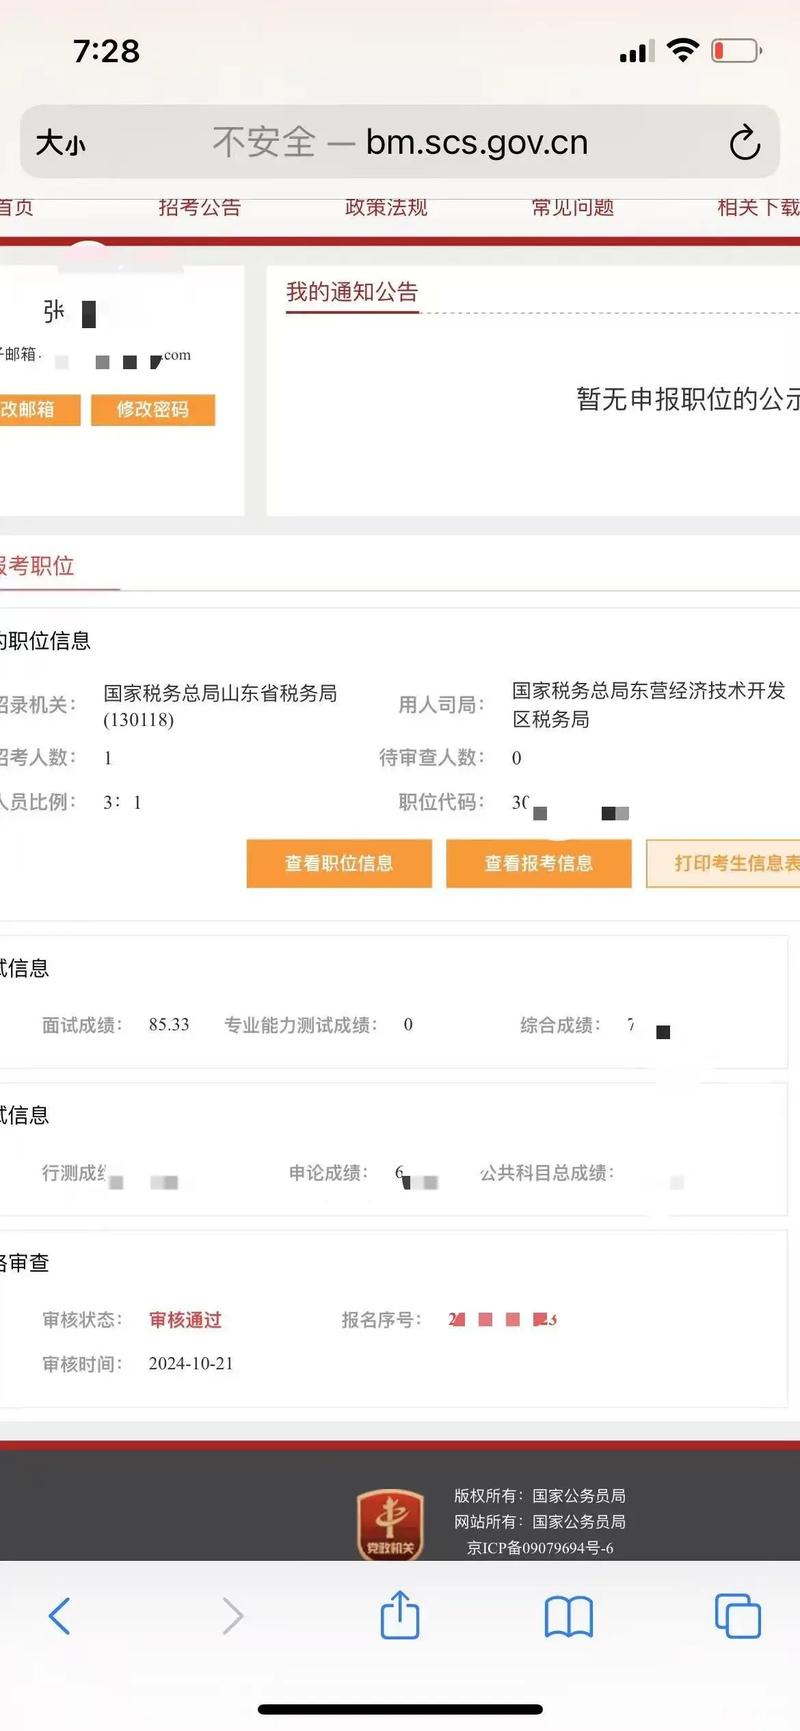Click the 用人司局 label
The image size is (800, 1731).
pyautogui.click(x=442, y=705)
